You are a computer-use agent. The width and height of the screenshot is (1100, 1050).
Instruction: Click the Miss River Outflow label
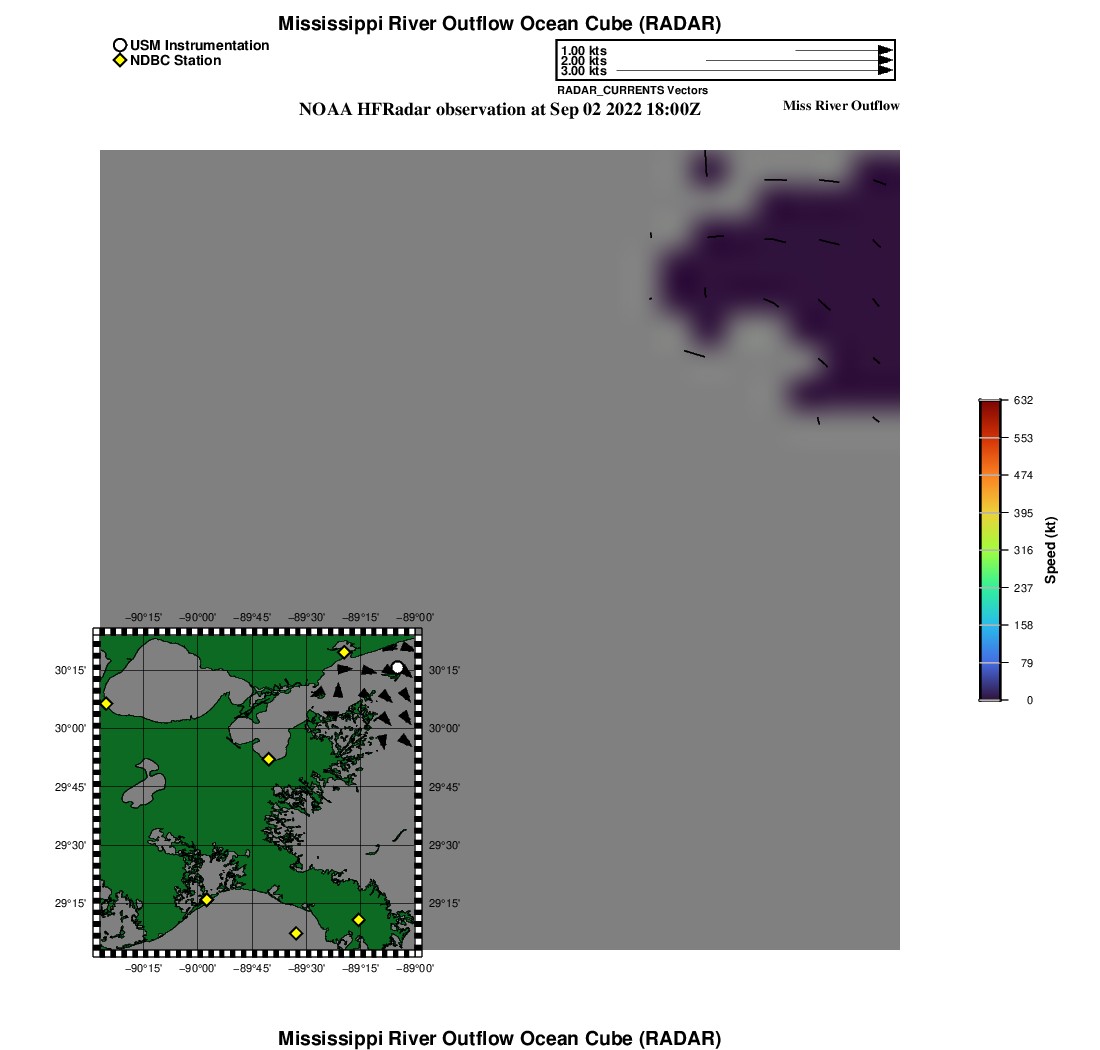pos(840,106)
